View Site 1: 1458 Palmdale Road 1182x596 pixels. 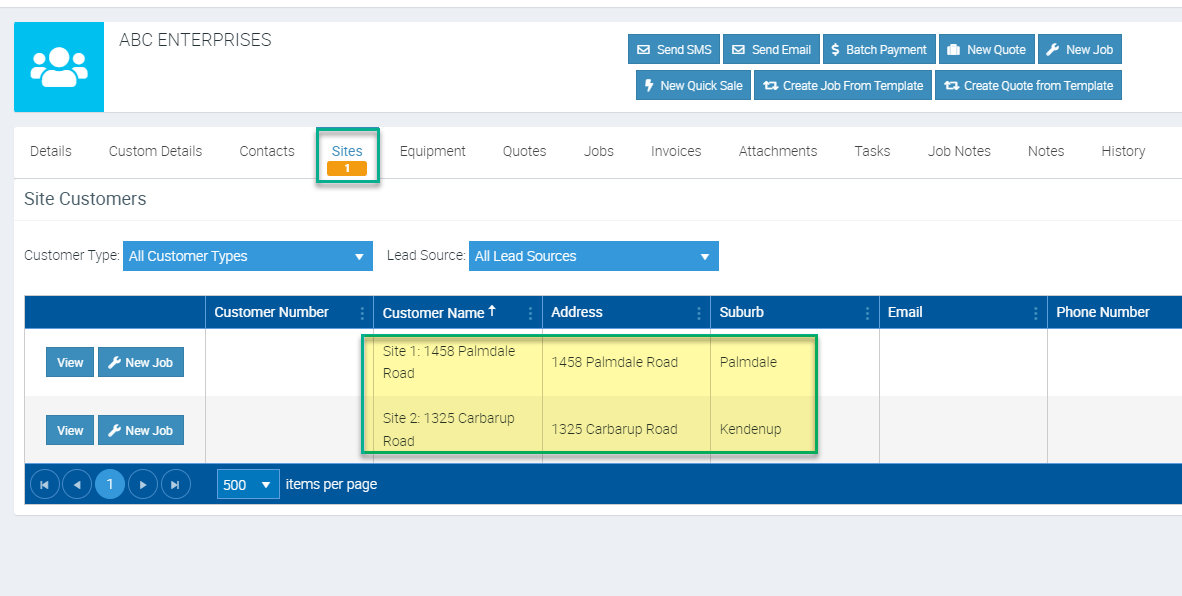tap(70, 363)
